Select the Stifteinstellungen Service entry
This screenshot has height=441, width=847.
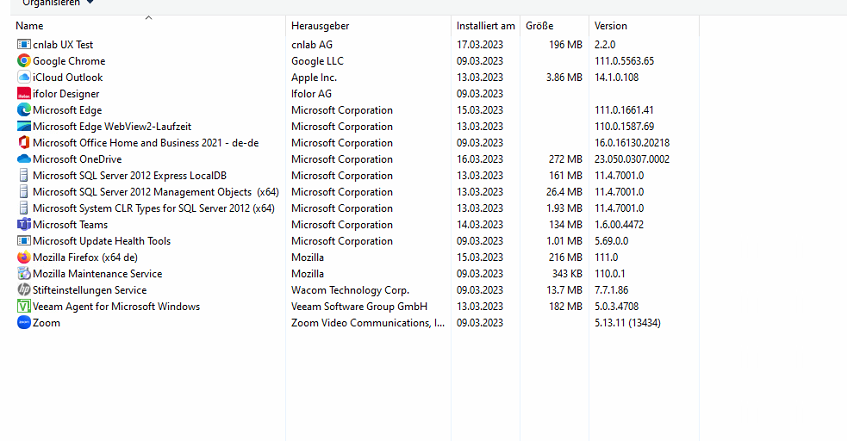pyautogui.click(x=89, y=290)
